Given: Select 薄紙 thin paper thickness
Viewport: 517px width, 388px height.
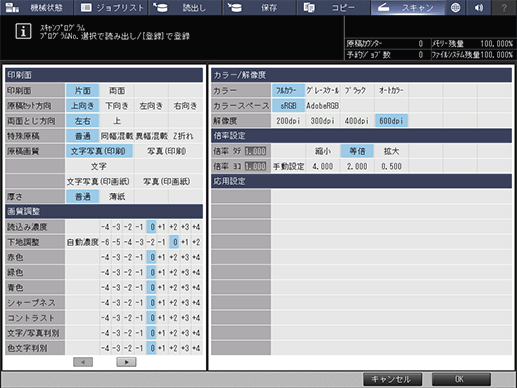Looking at the screenshot, I should (117, 196).
